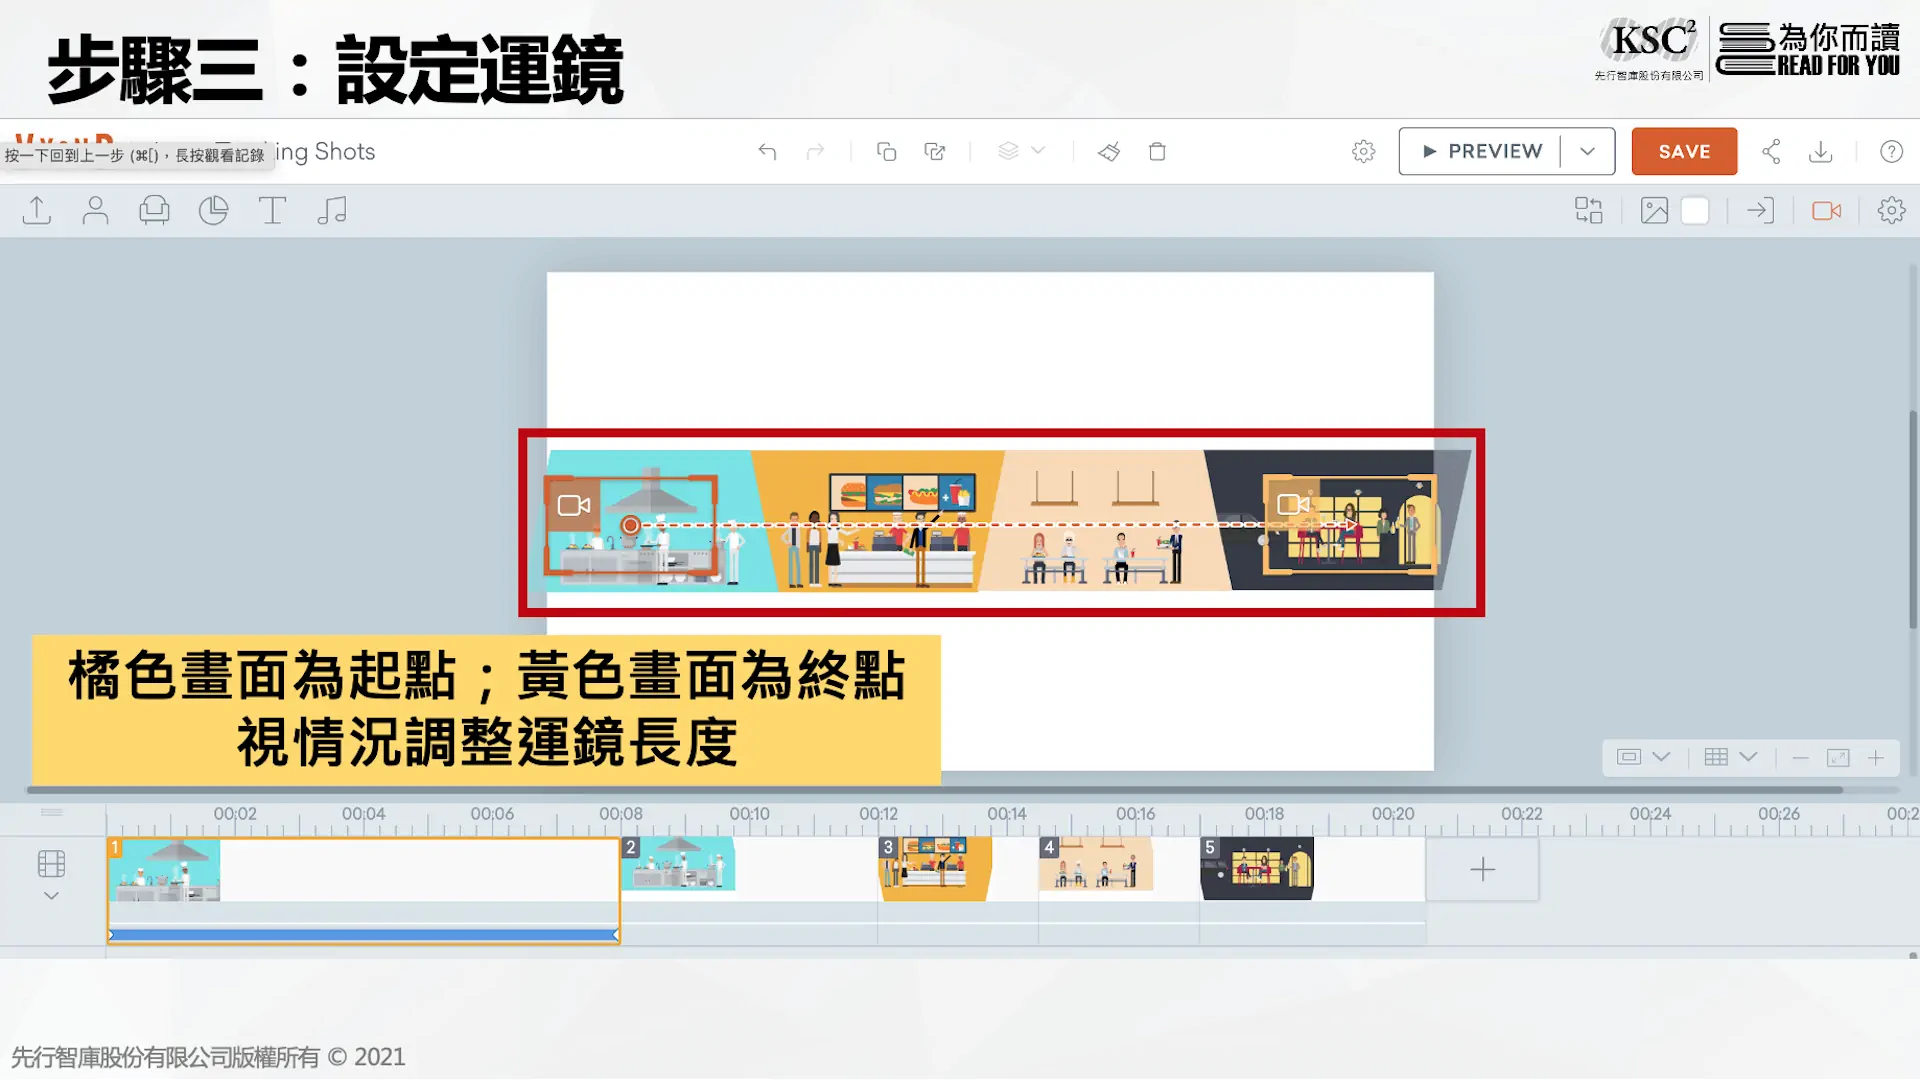This screenshot has width=1920, height=1080.
Task: Click the stage view mode icon
Action: tap(1629, 757)
